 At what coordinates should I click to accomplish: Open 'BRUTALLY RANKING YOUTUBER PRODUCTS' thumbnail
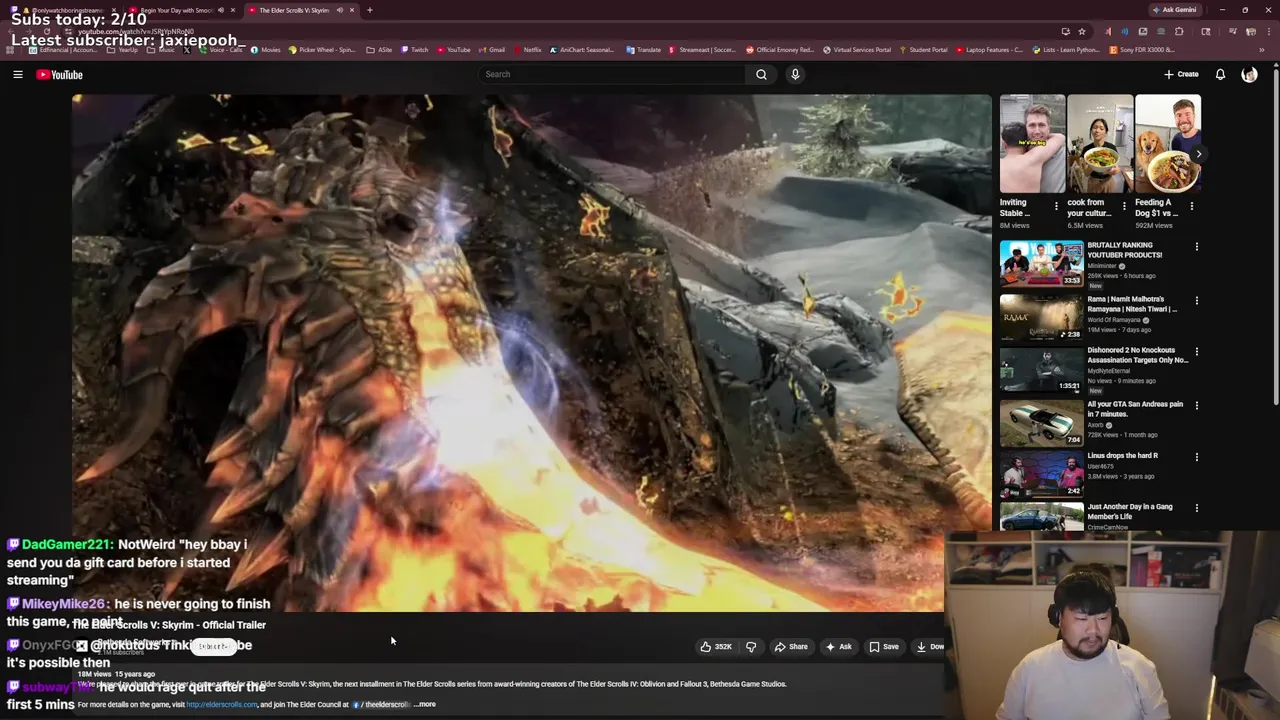click(x=1041, y=263)
